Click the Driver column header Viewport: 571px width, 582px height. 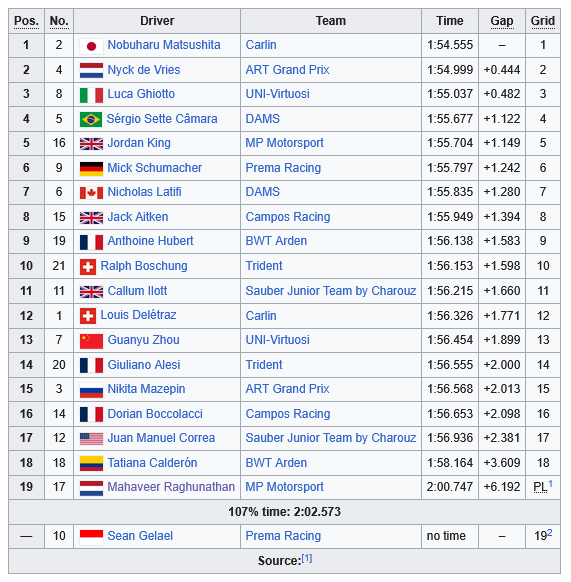tap(157, 21)
